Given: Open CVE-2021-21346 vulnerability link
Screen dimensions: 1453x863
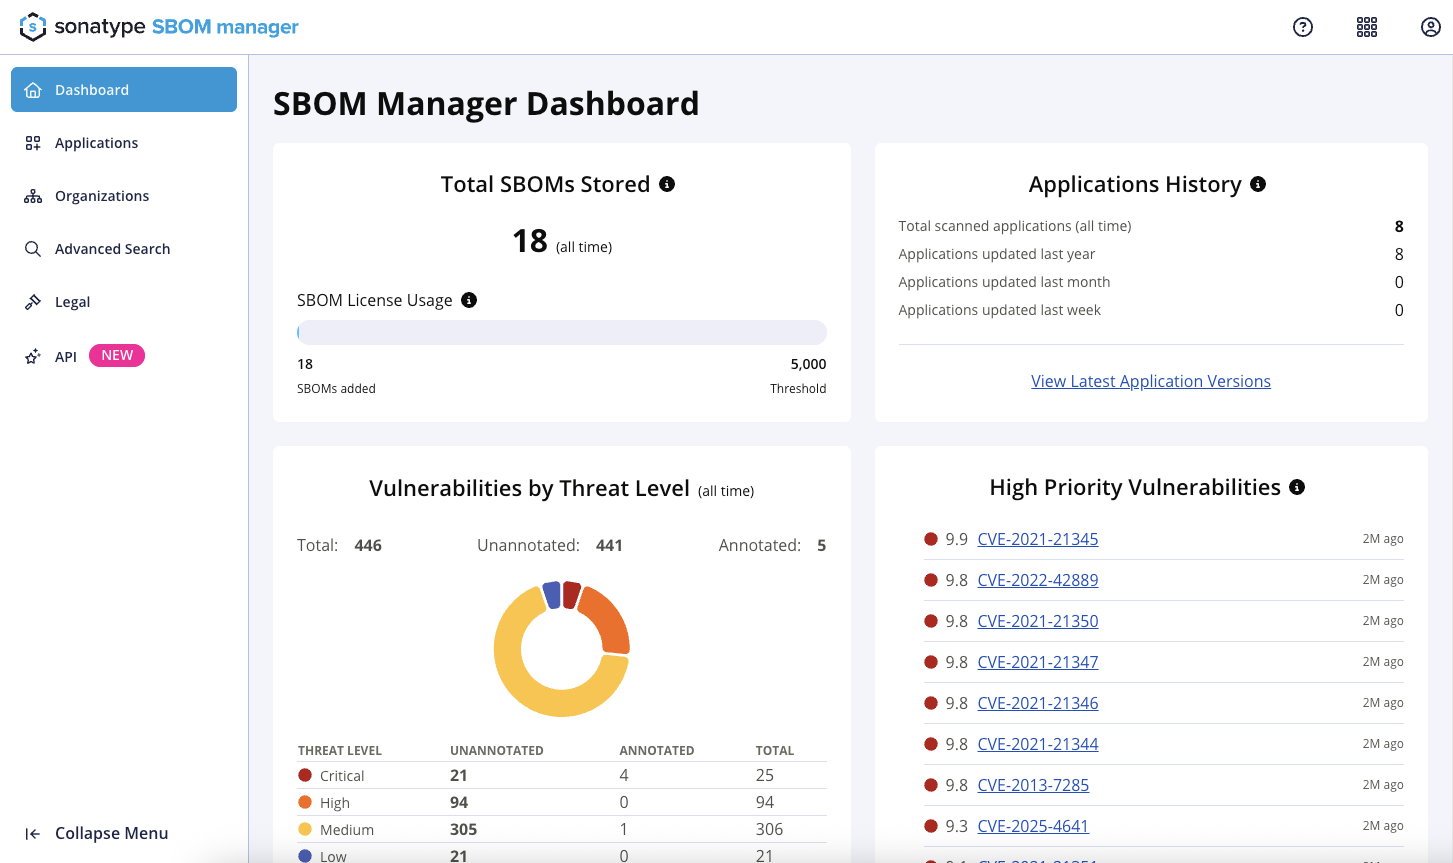Looking at the screenshot, I should 1038,703.
